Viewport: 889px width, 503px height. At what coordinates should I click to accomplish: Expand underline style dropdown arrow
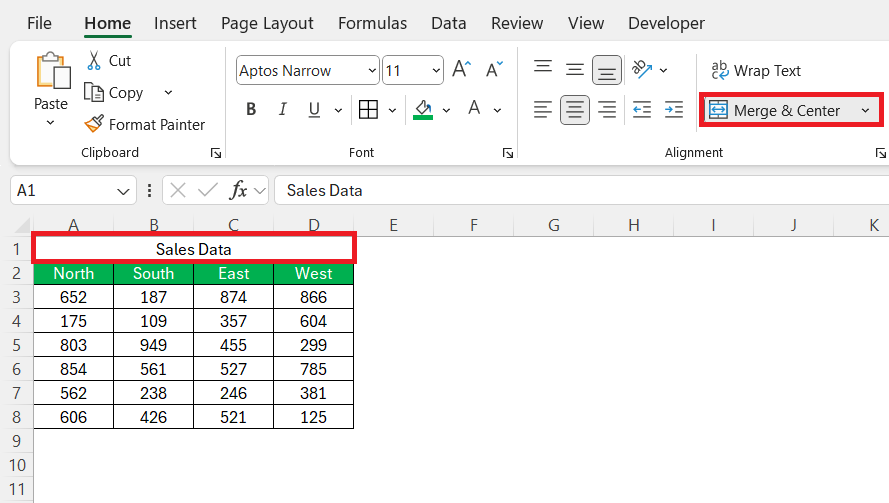point(338,110)
